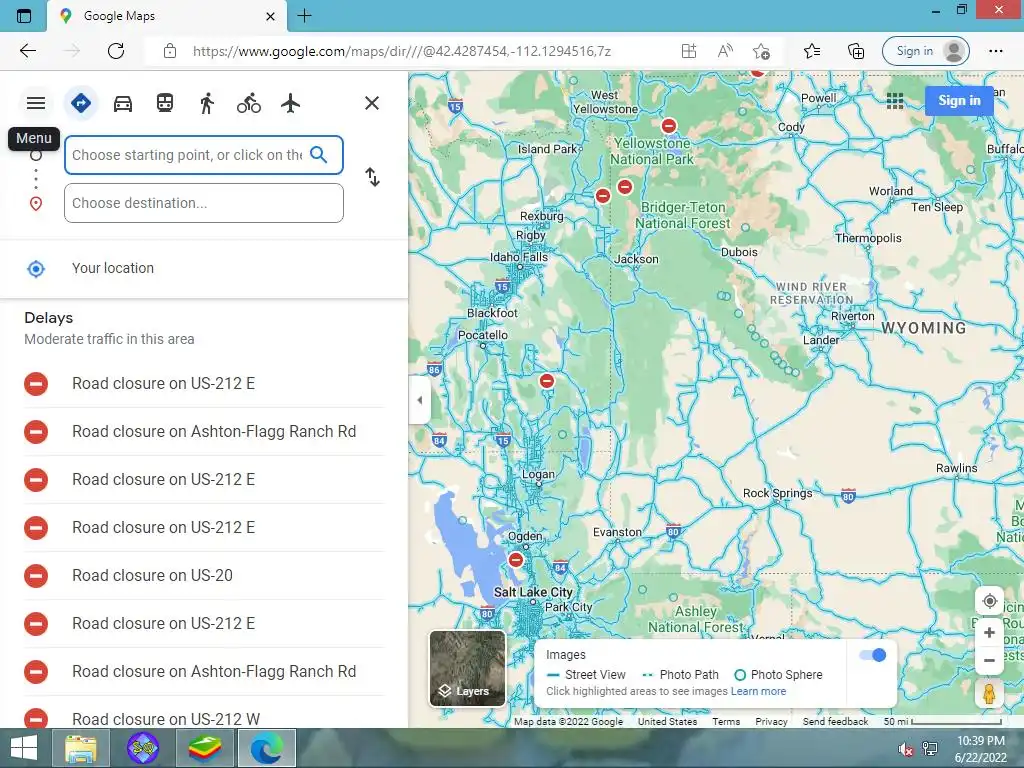Screen dimensions: 1024x768
Task: Select cycling travel mode
Action: coord(249,103)
